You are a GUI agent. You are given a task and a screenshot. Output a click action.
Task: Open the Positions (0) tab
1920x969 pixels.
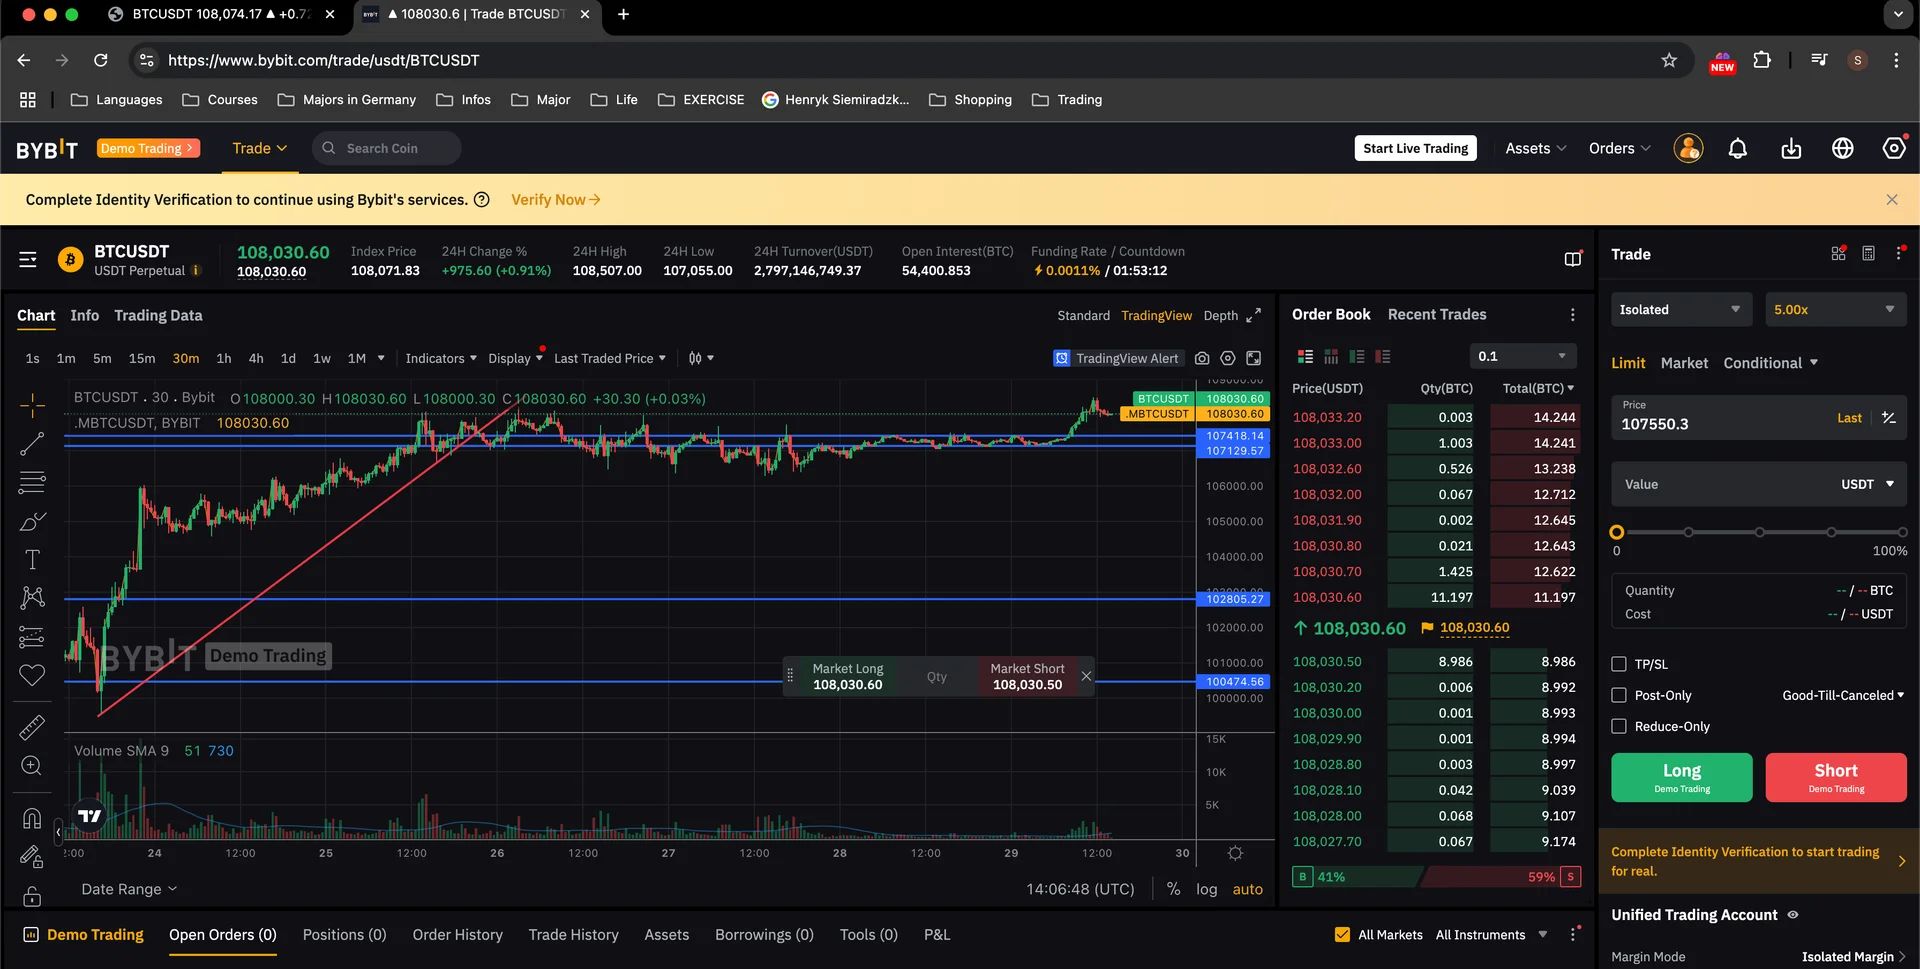(x=344, y=935)
